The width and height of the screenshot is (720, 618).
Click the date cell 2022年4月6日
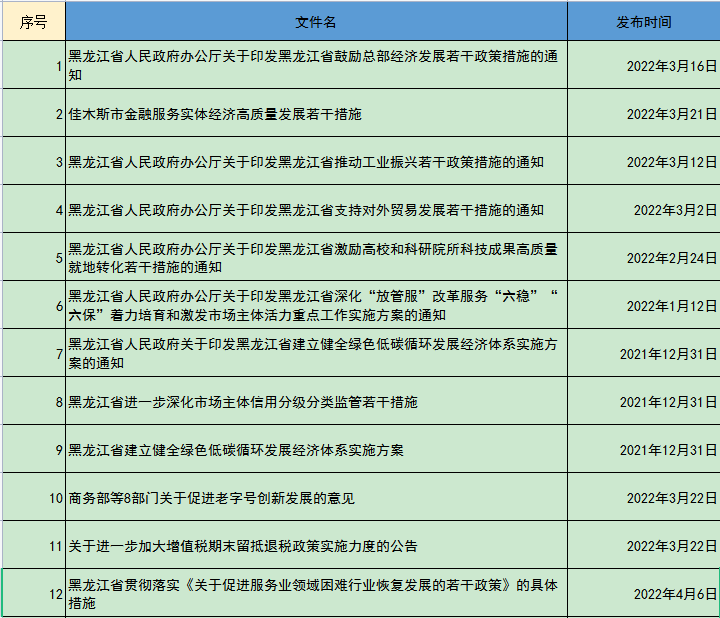click(x=643, y=594)
